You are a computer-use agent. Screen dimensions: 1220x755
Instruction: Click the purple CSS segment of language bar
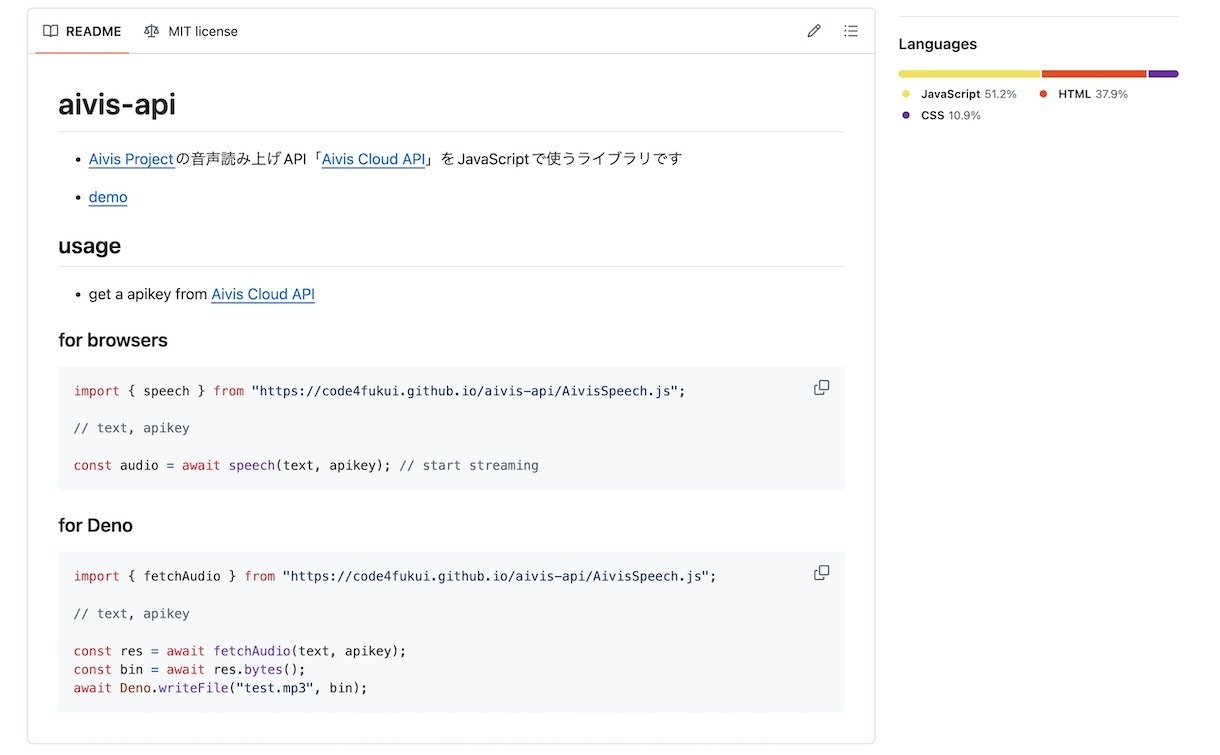1164,74
